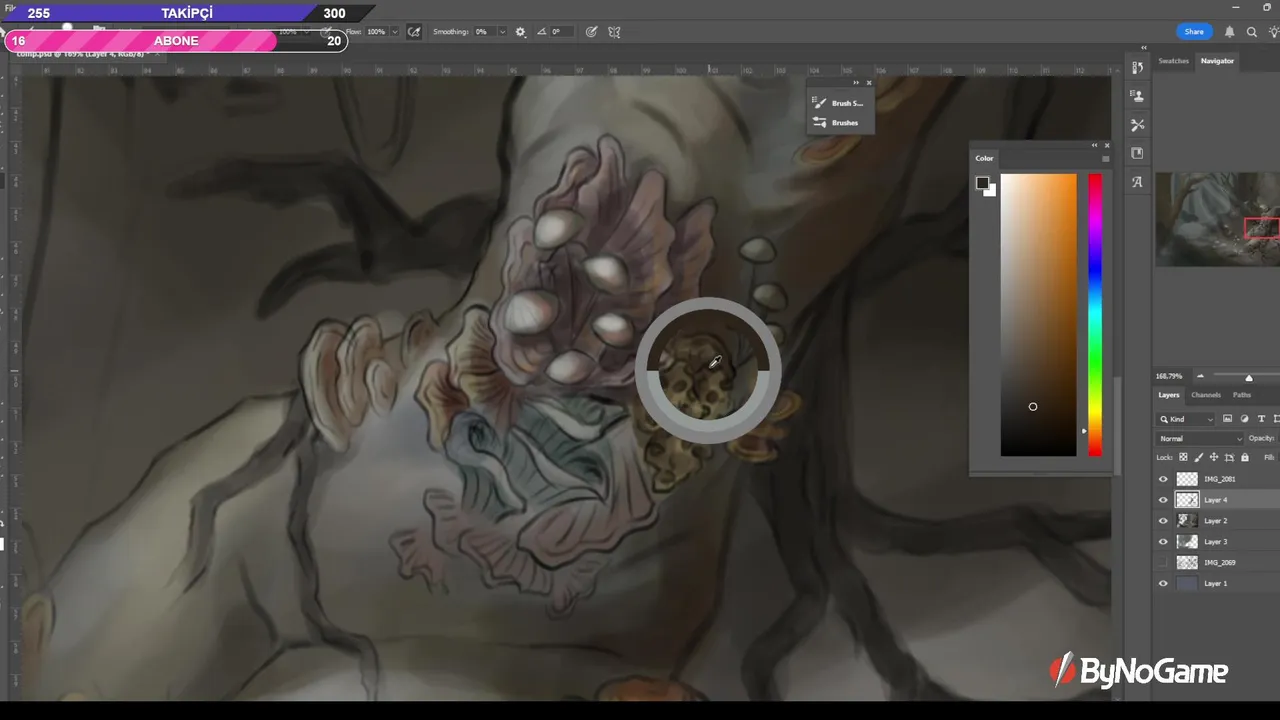Open symmetry paint butterfly icon
This screenshot has height=720, width=1280.
[614, 32]
